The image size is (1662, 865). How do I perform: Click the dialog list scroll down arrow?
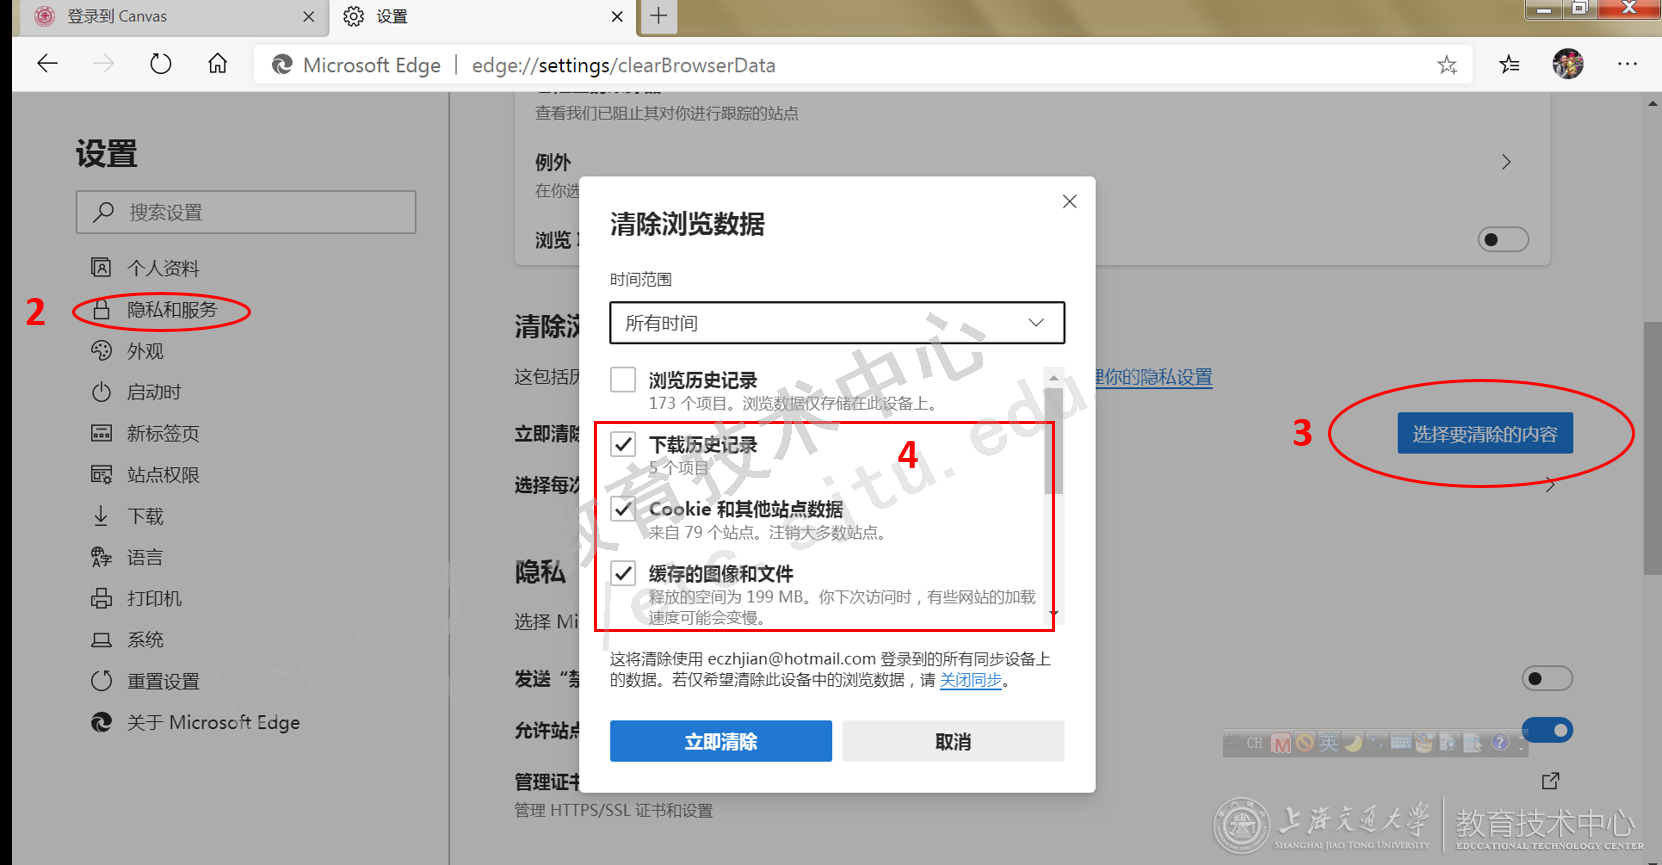[x=1053, y=613]
